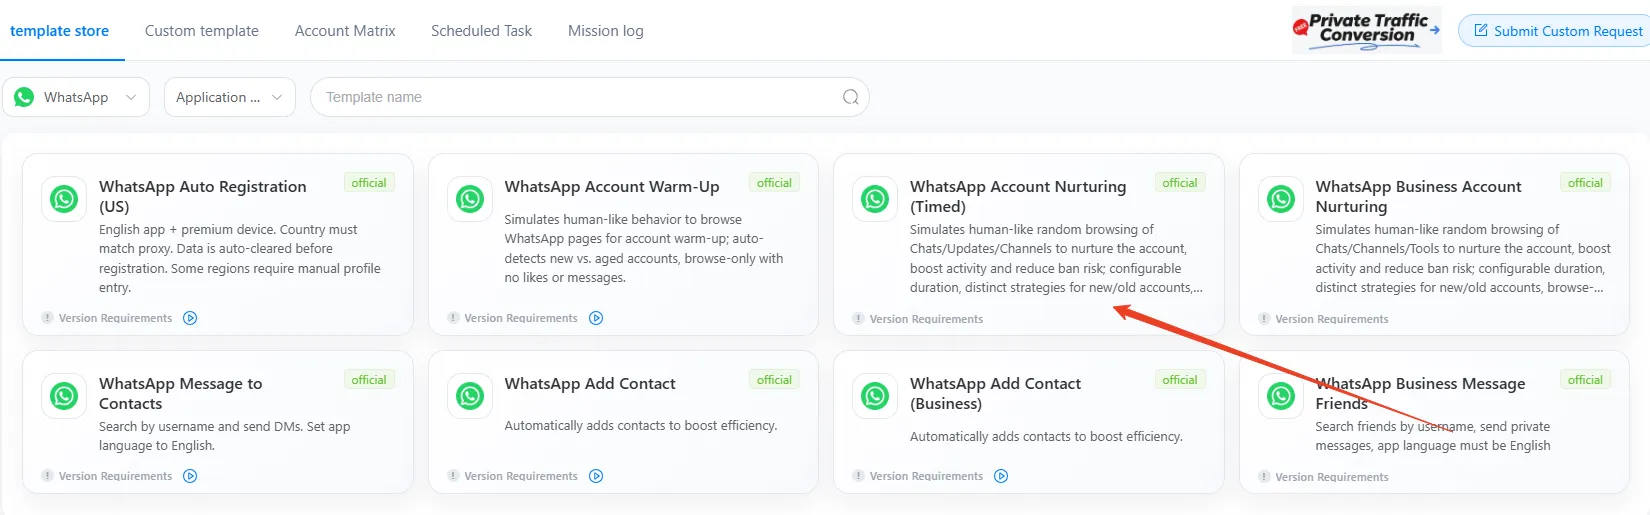
Task: Click info icon beside Message to Contacts requirements
Action: click(47, 476)
